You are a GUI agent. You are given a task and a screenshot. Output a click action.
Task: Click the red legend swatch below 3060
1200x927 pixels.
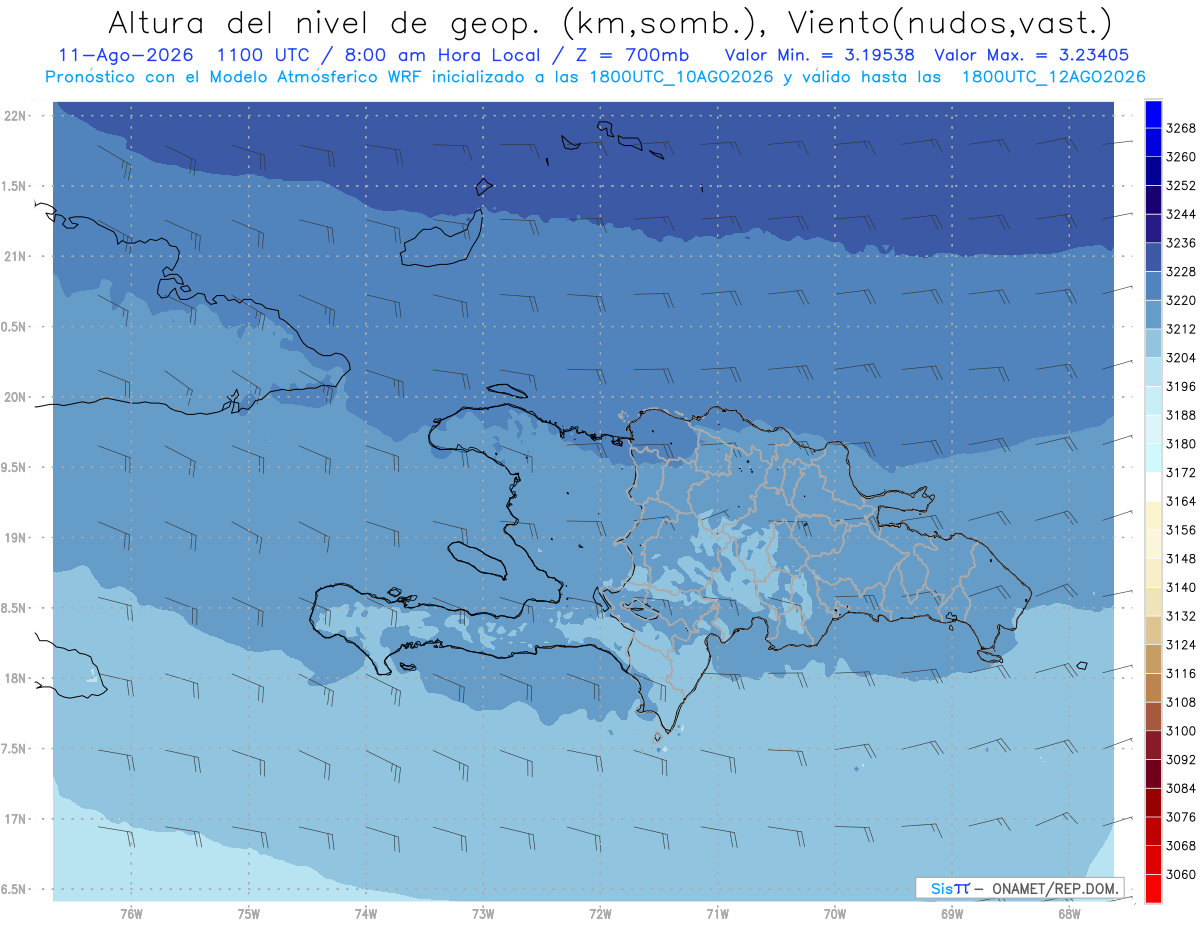click(1153, 888)
